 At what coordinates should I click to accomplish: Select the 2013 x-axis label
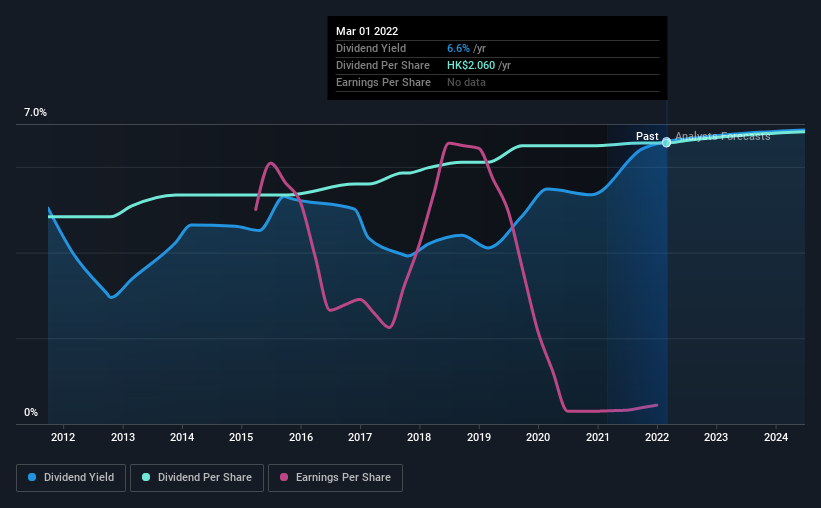coord(123,437)
